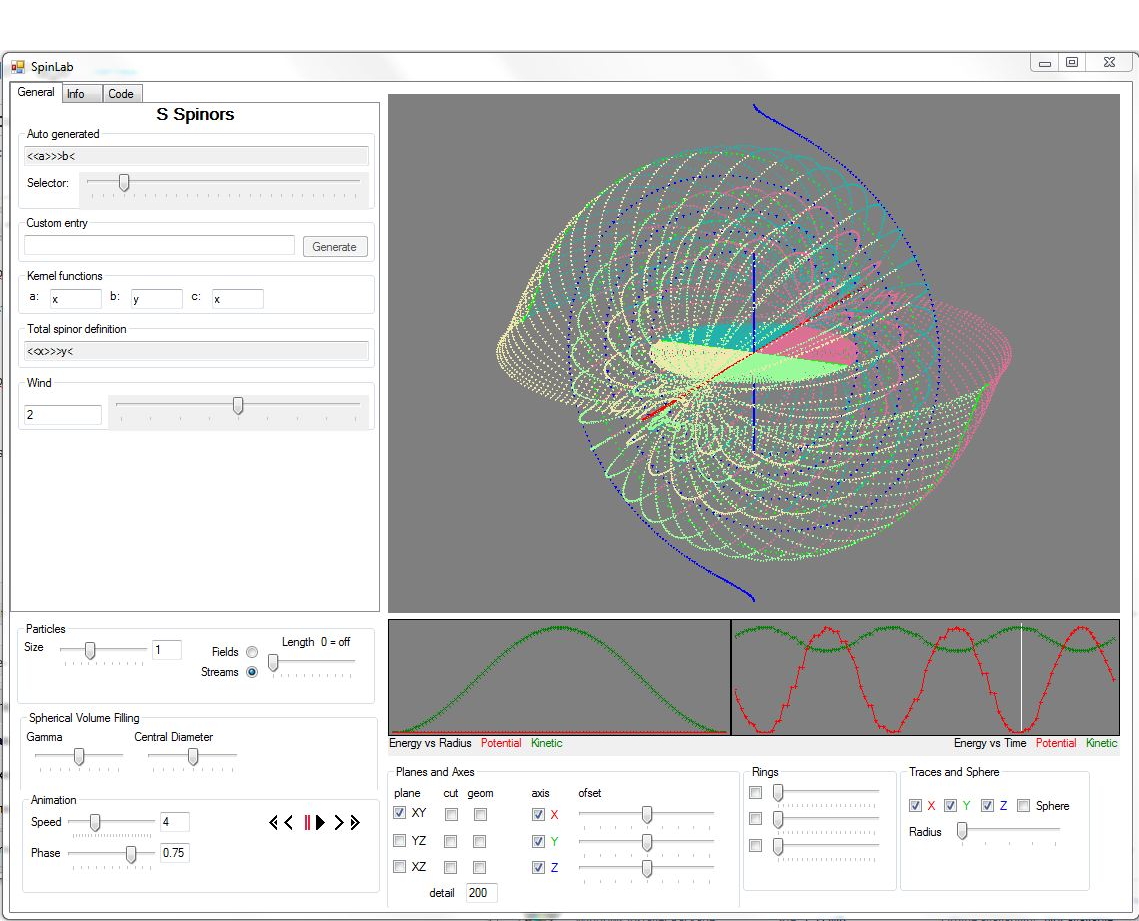Click the Custom entry text field
The image size is (1139, 921).
coord(159,245)
